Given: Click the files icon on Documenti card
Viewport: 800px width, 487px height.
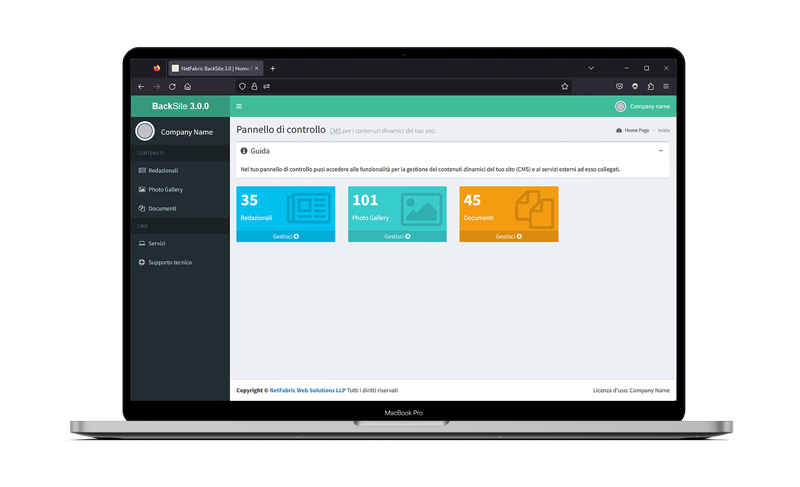Looking at the screenshot, I should coord(534,209).
